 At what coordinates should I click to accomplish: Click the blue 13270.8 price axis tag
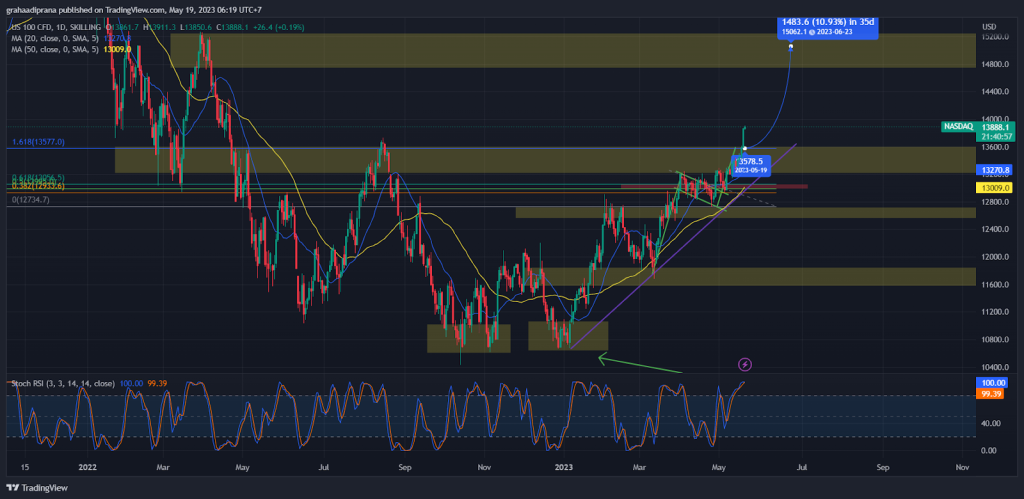[997, 170]
